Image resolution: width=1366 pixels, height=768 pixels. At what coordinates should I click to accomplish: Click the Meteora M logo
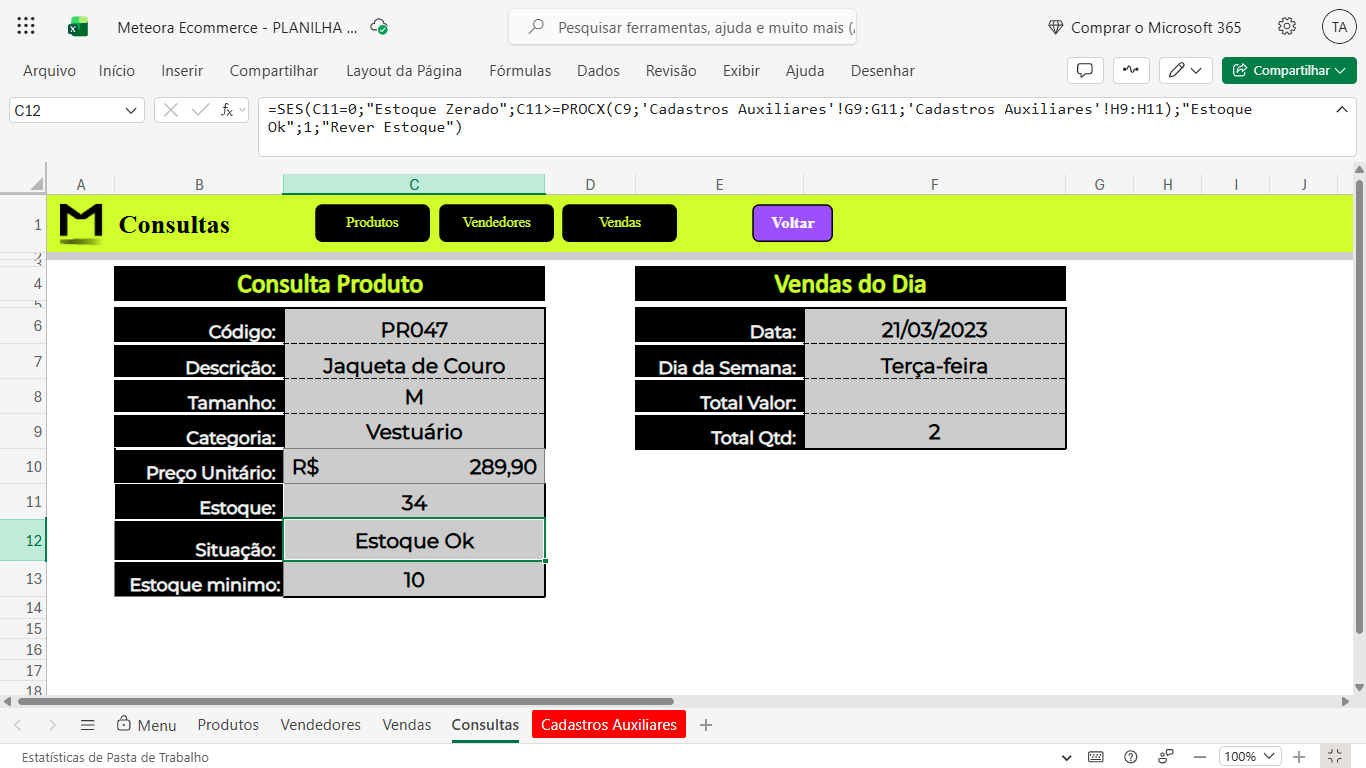pyautogui.click(x=81, y=224)
